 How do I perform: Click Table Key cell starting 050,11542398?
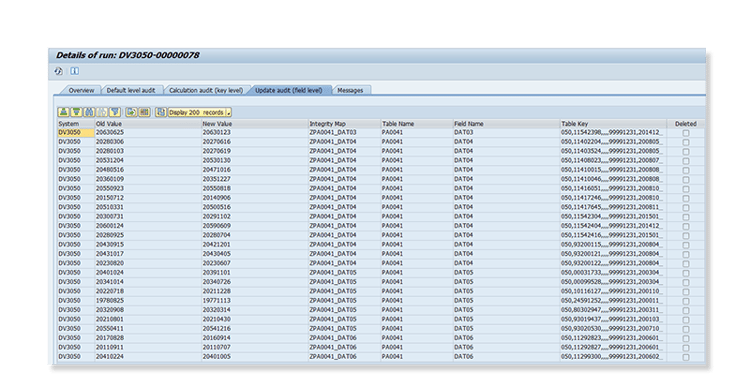coord(613,133)
